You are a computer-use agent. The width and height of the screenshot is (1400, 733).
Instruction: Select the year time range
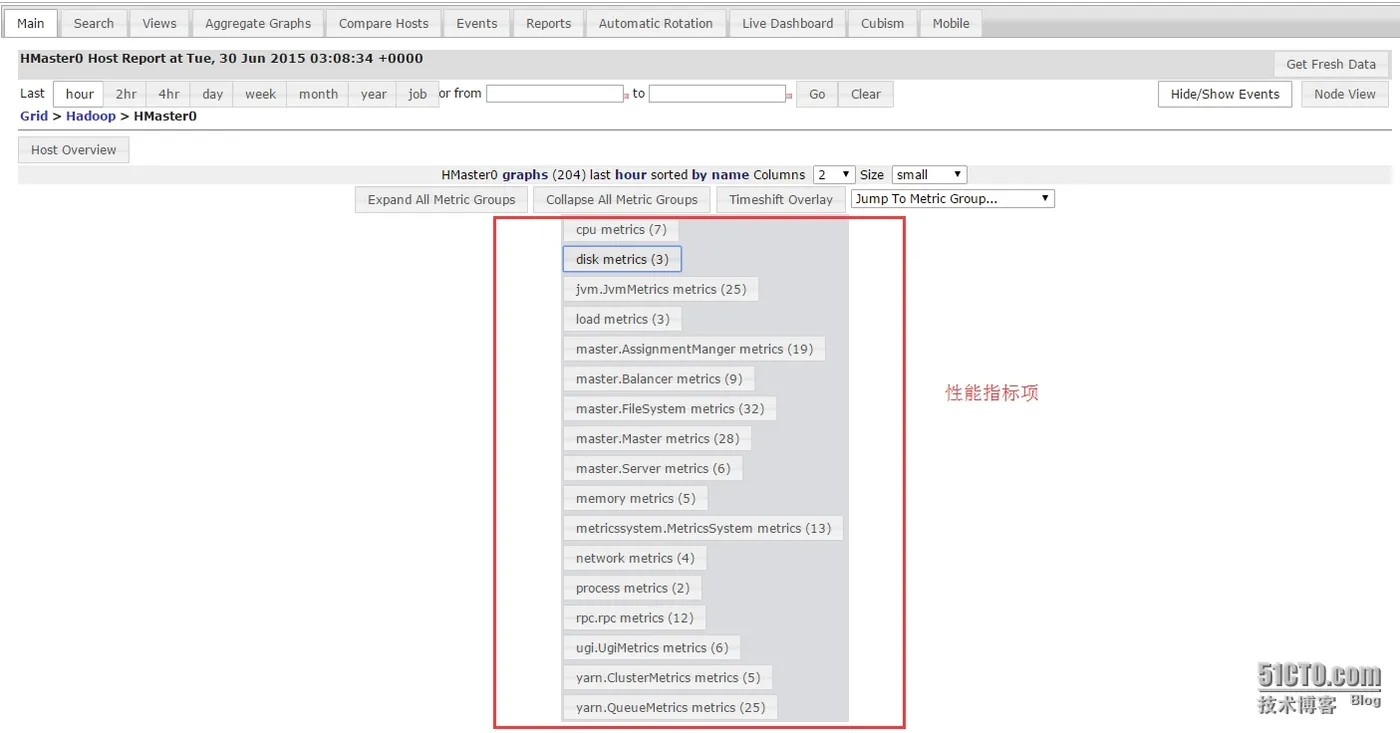[x=373, y=94]
